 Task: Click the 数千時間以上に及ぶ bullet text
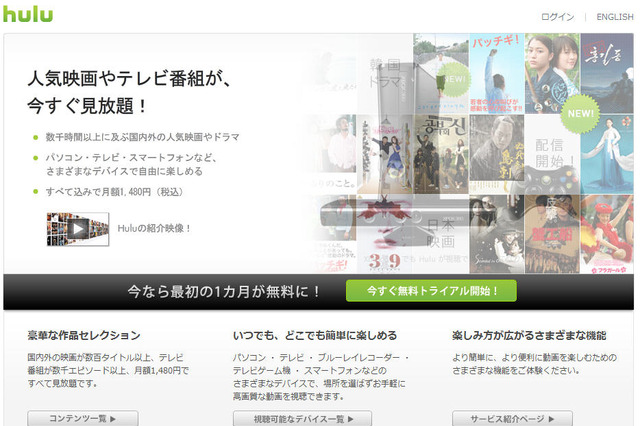(x=142, y=137)
